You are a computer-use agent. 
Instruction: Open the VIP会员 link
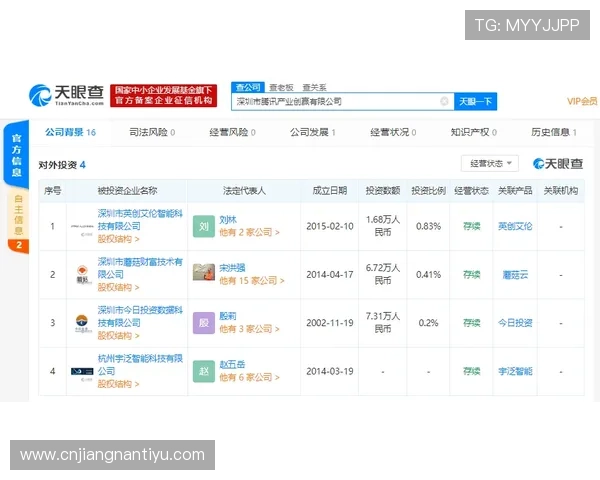tap(582, 101)
